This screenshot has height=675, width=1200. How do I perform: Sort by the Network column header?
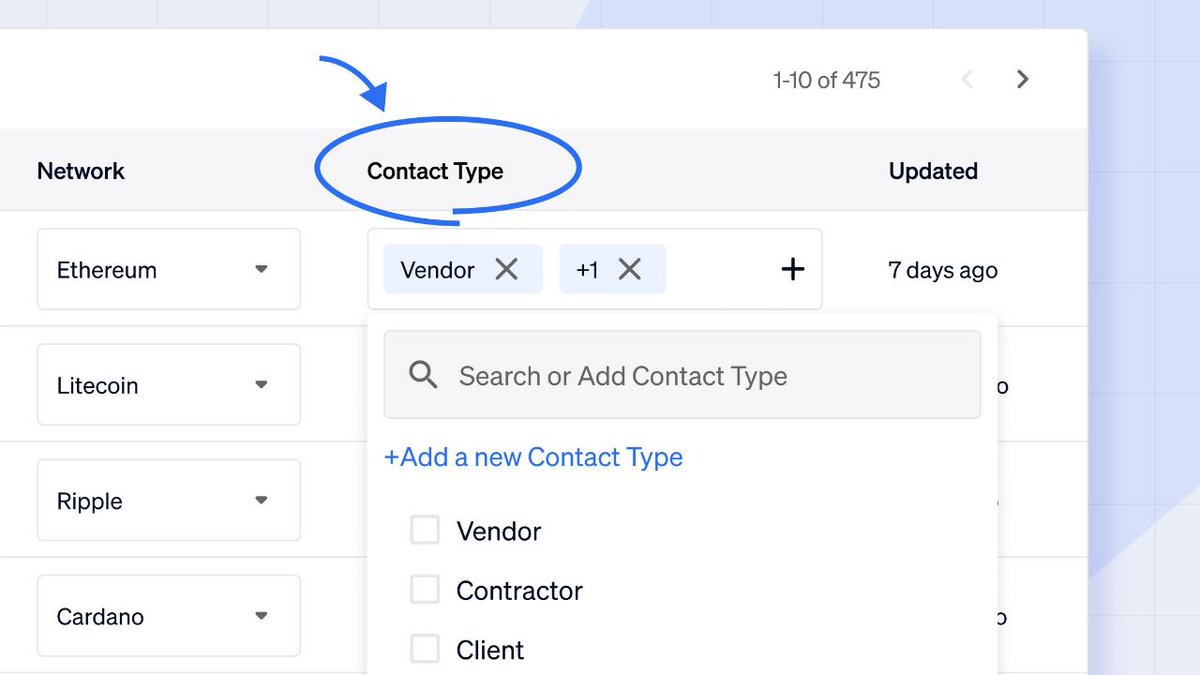tap(81, 171)
